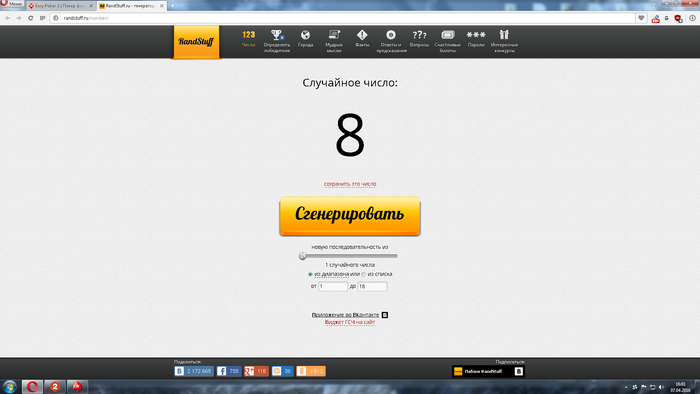Open the Вопросы question marks section
This screenshot has width=700, height=394.
419,39
